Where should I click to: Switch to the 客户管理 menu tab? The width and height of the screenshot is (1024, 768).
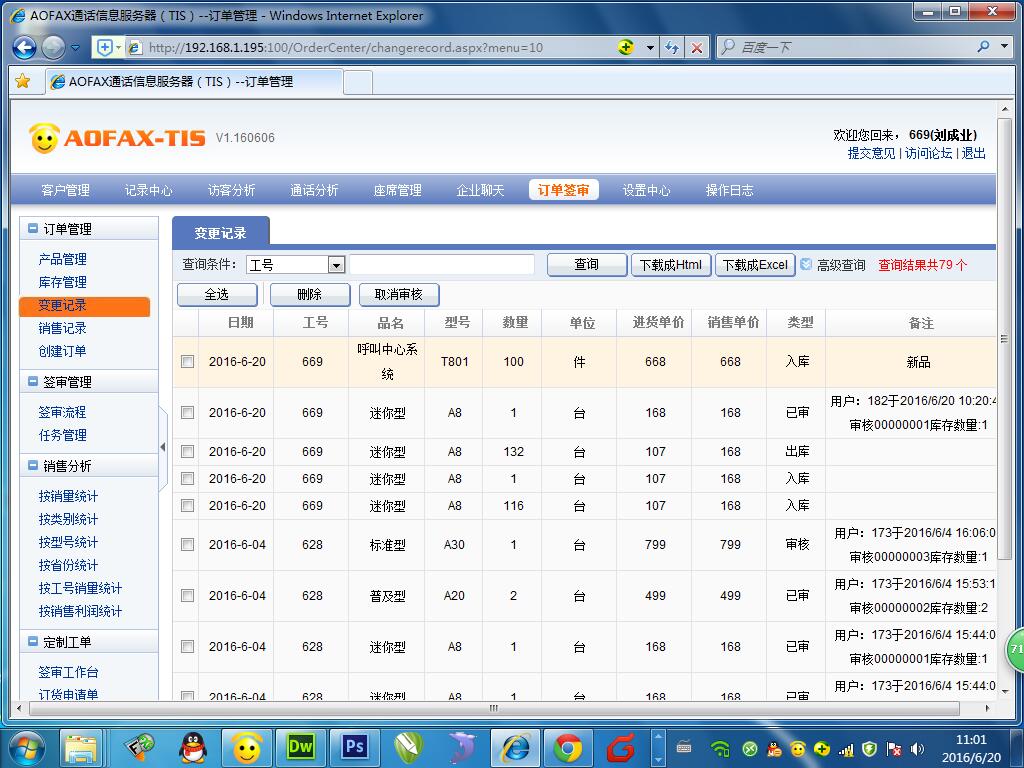[64, 189]
